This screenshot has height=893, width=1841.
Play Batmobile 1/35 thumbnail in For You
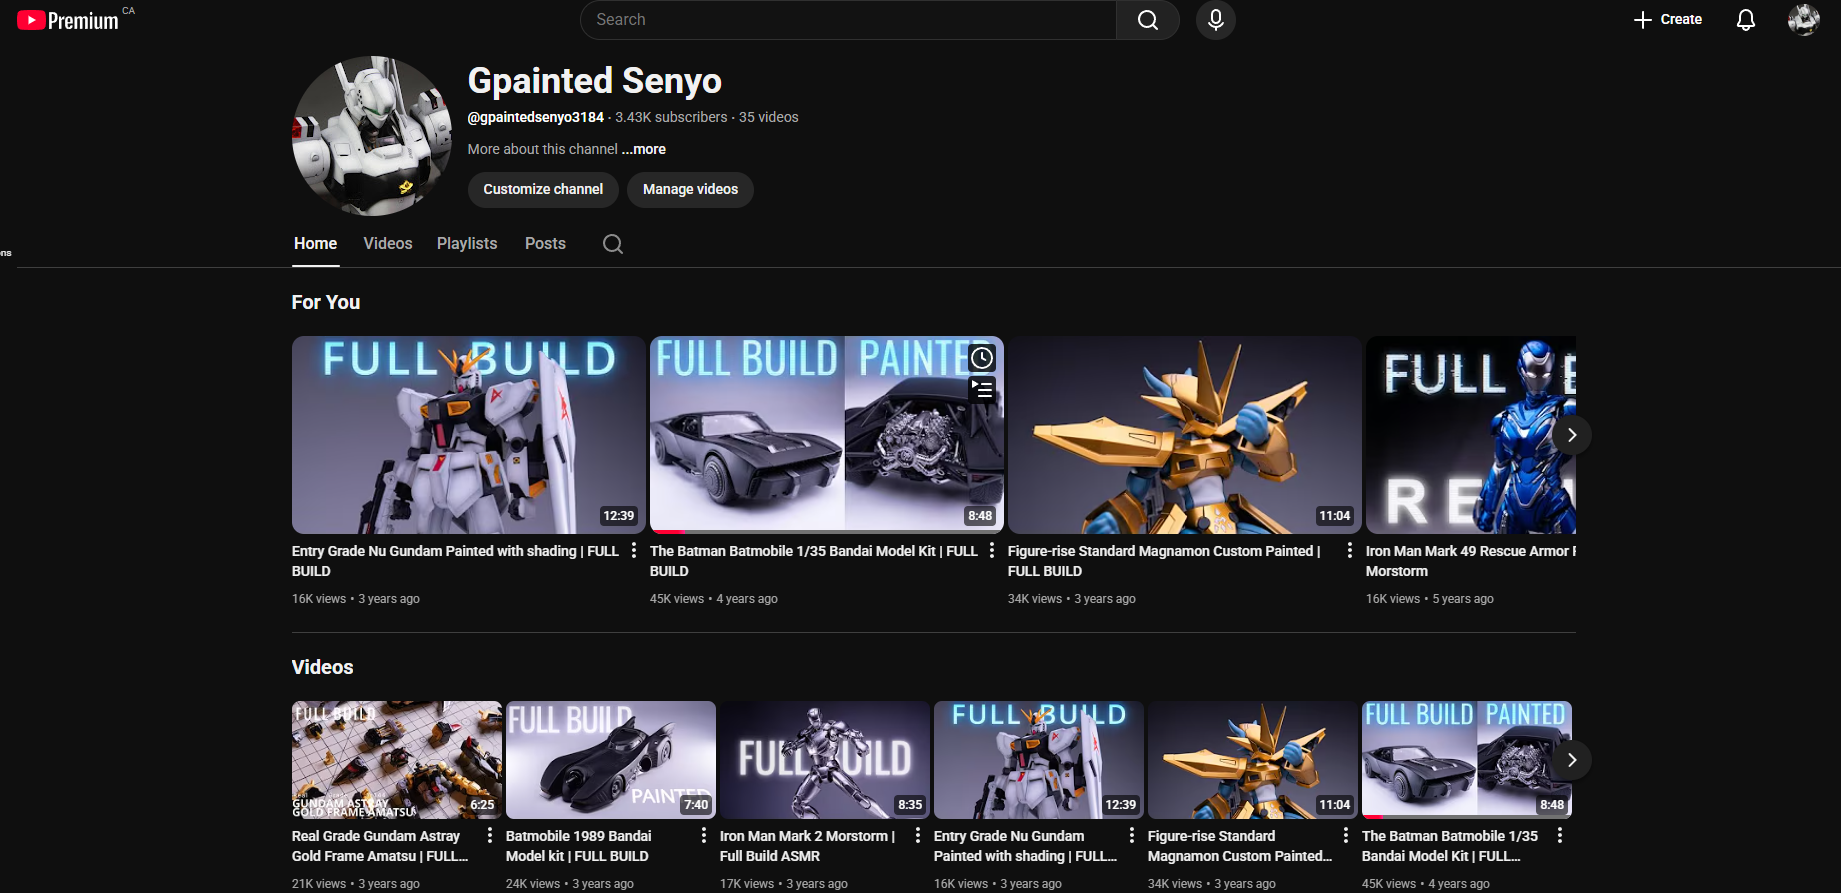(x=827, y=435)
